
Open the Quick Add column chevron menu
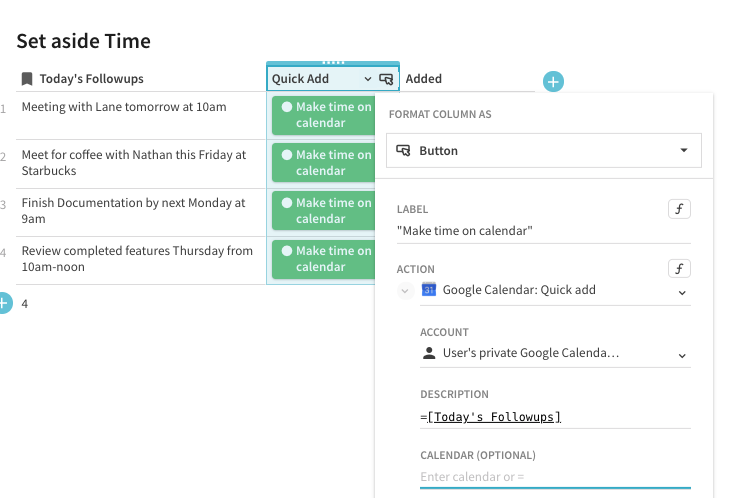(368, 79)
